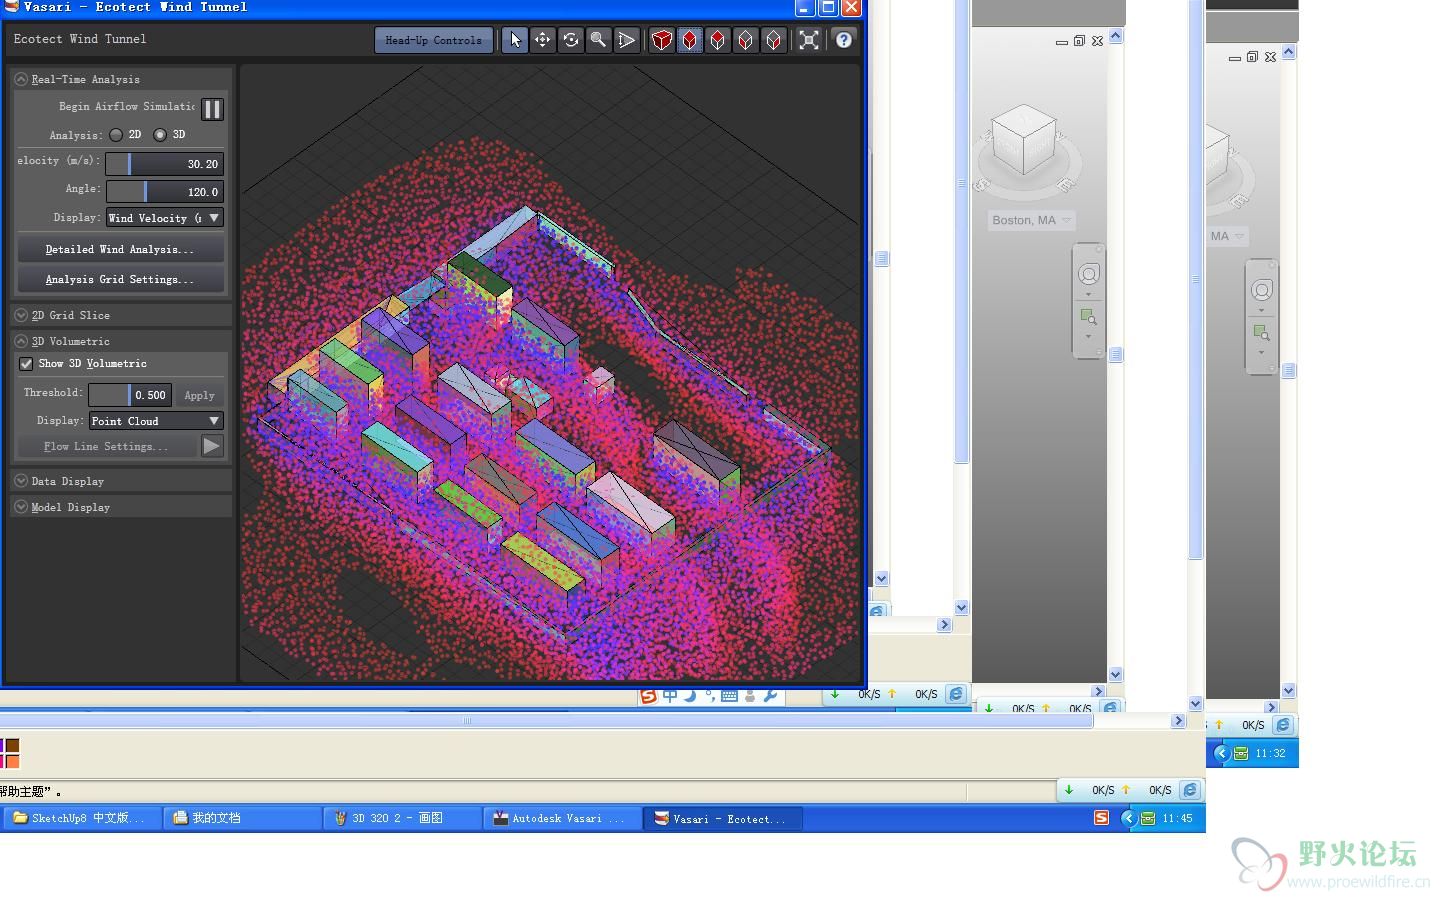The image size is (1440, 900).
Task: Activate the orbit rotate view tool
Action: tap(570, 40)
